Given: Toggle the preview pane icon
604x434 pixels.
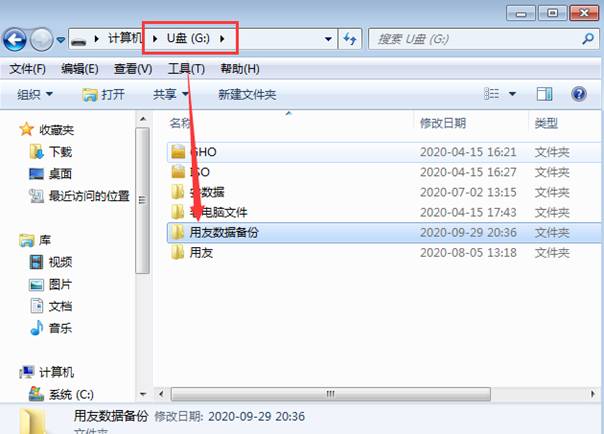Looking at the screenshot, I should coord(544,94).
